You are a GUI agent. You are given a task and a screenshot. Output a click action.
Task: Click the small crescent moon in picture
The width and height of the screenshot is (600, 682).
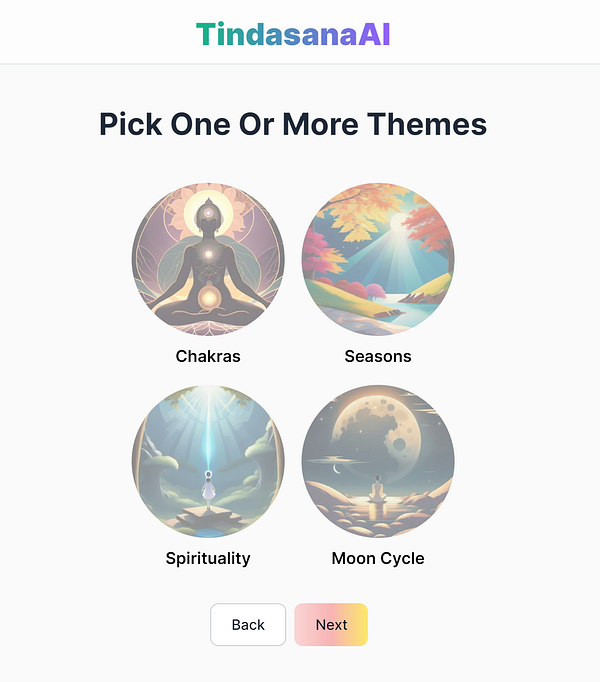click(336, 469)
